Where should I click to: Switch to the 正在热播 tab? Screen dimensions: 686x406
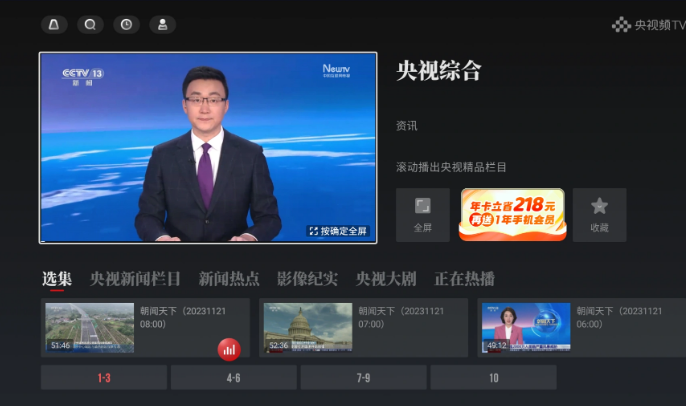coord(465,279)
